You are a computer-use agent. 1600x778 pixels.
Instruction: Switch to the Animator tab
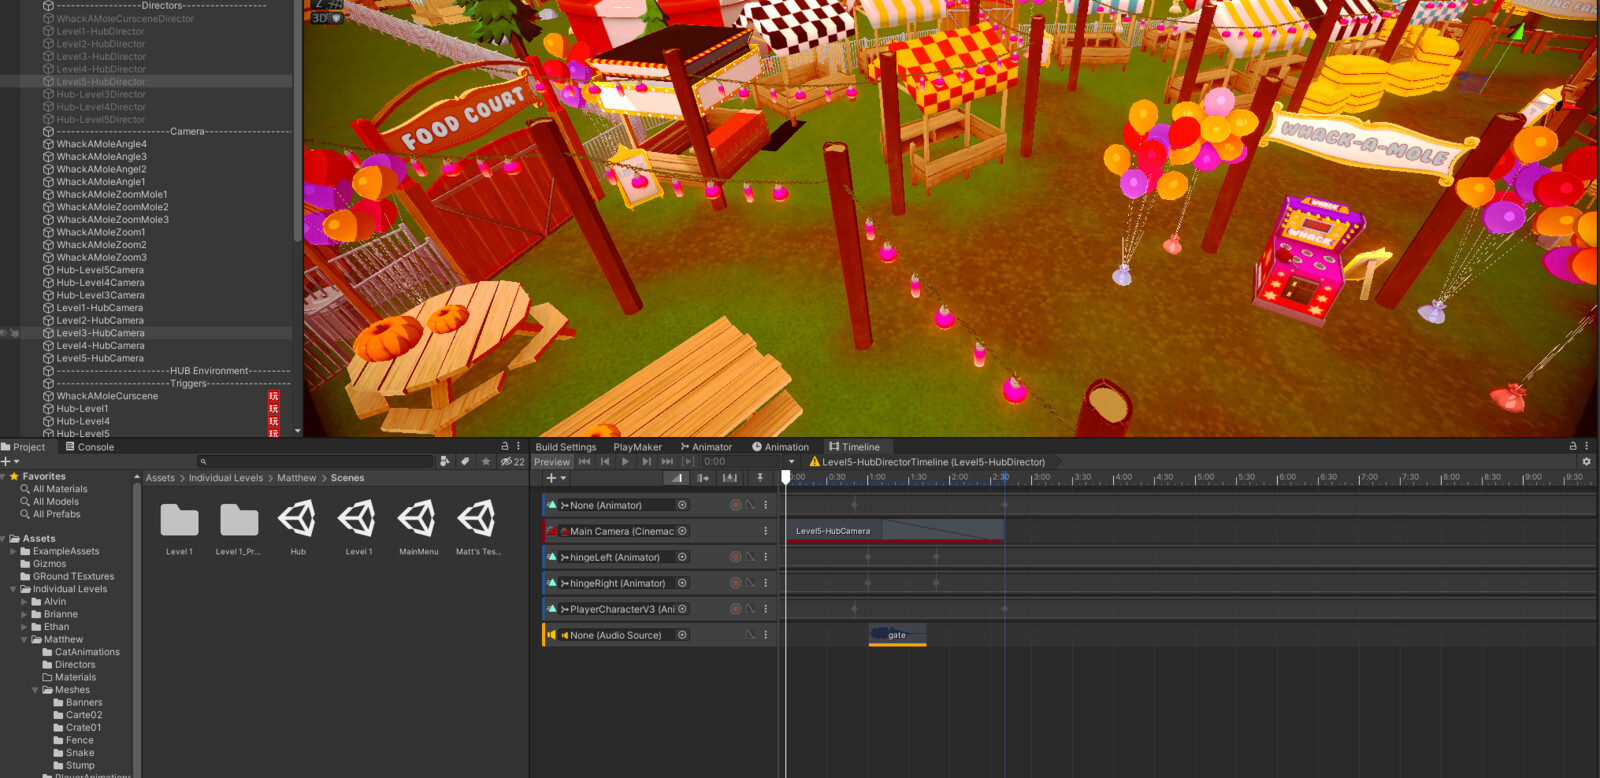coord(706,447)
